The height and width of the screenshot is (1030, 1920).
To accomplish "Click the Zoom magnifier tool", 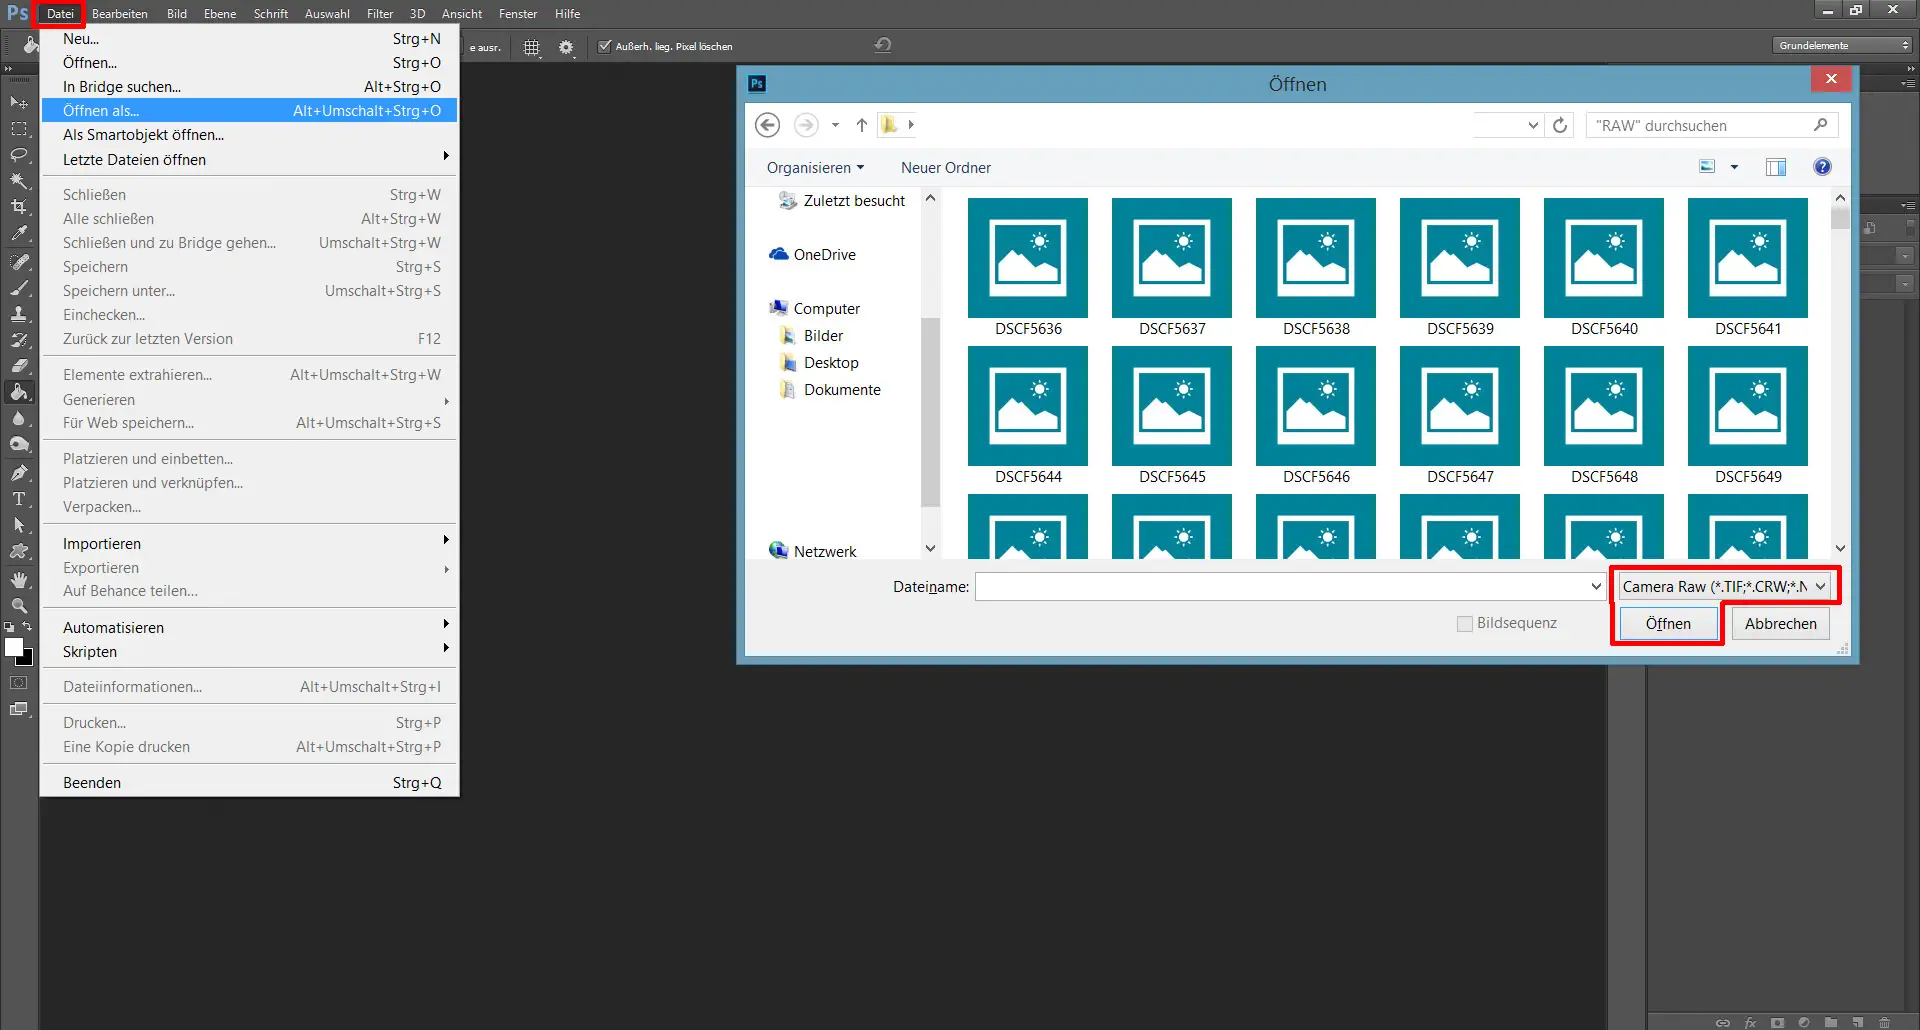I will click(19, 606).
